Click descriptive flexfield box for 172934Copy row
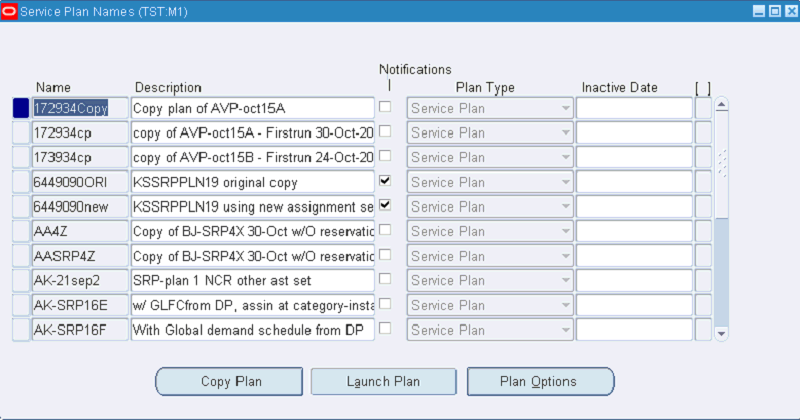This screenshot has width=800, height=420. 703,108
